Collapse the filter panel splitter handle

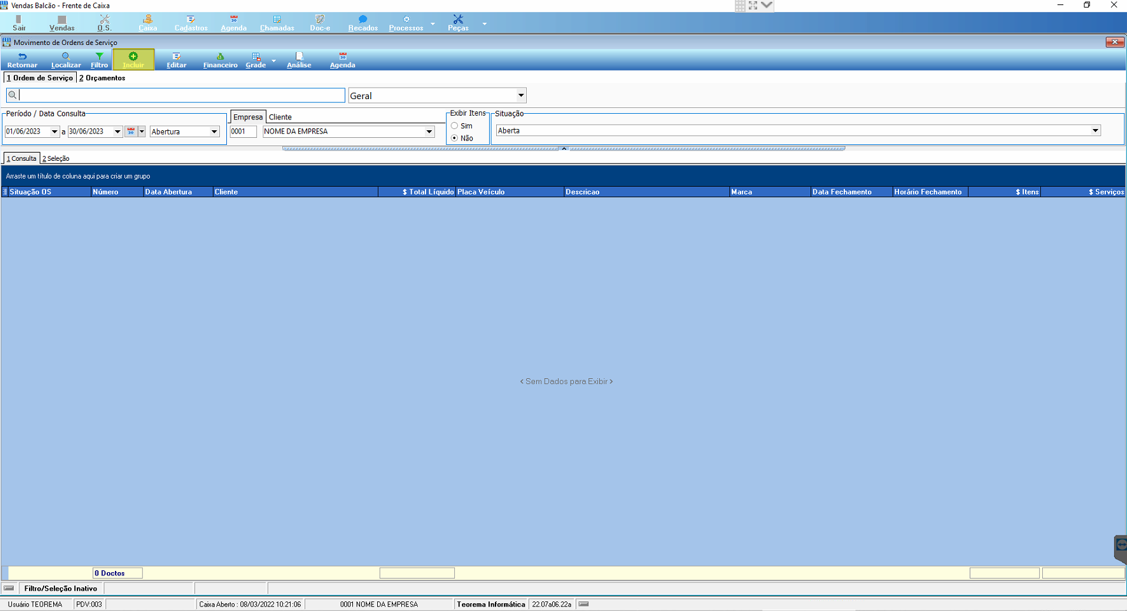pos(564,148)
